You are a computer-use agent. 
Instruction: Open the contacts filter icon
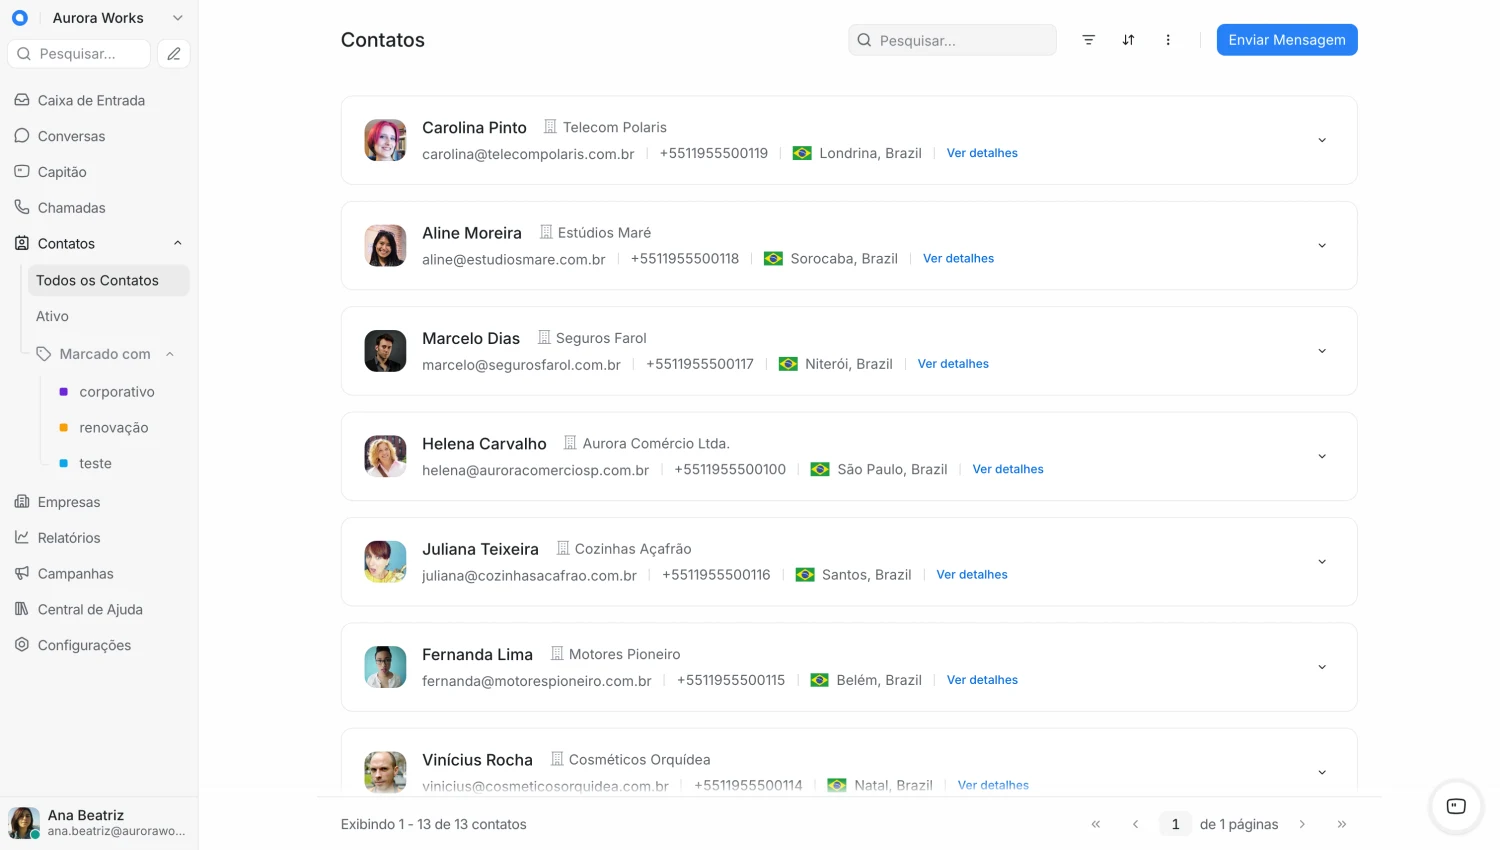click(x=1089, y=40)
